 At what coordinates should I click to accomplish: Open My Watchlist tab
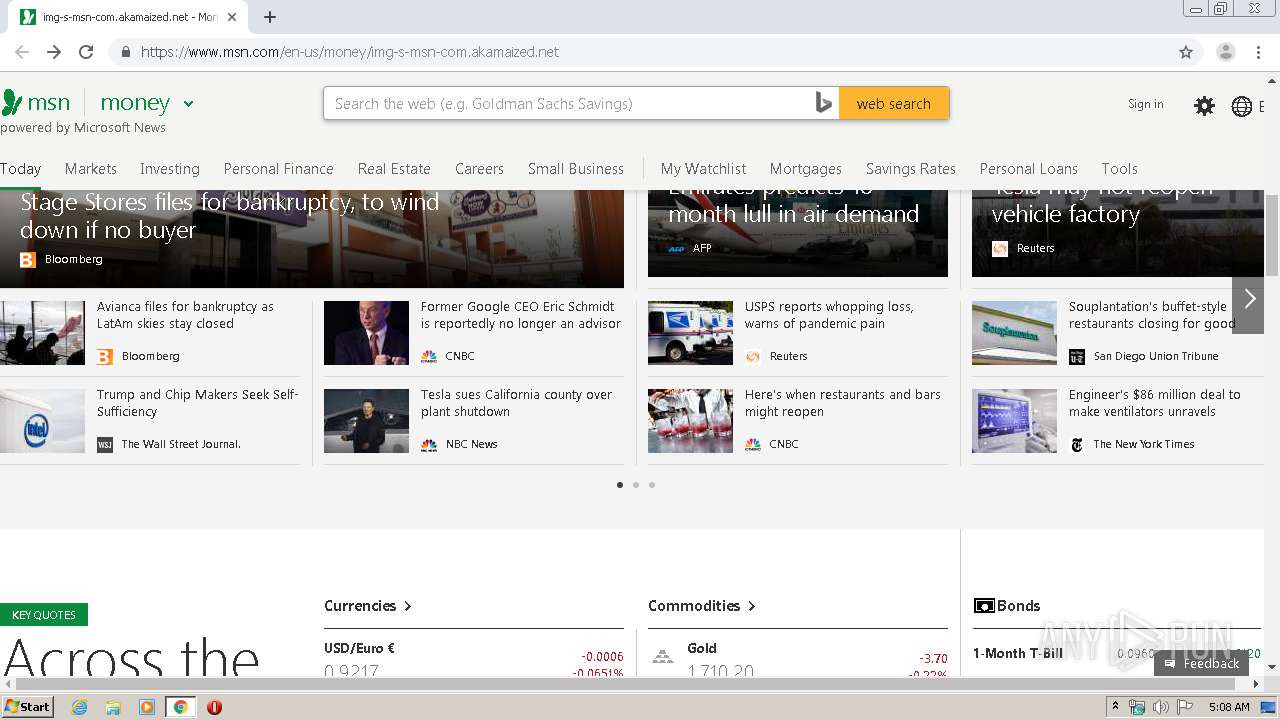click(x=703, y=169)
